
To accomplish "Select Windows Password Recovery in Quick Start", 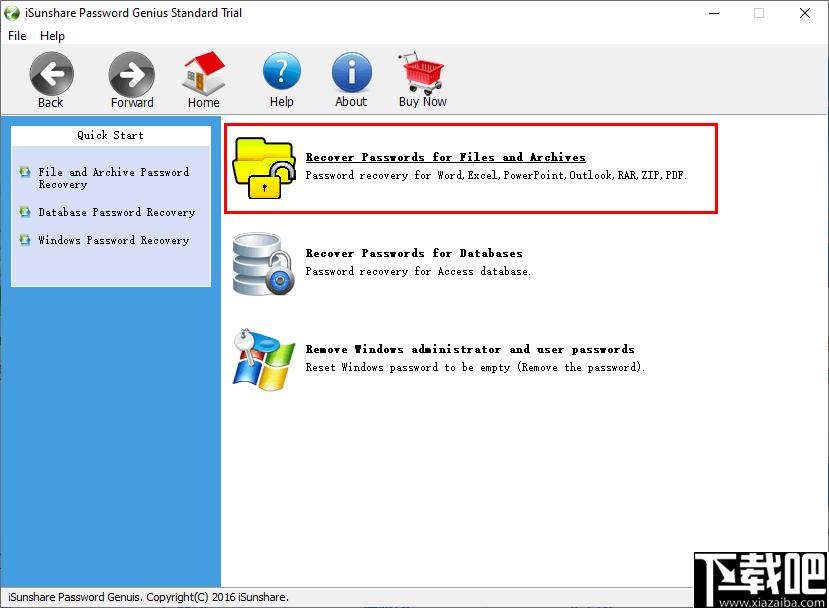I will (x=114, y=240).
